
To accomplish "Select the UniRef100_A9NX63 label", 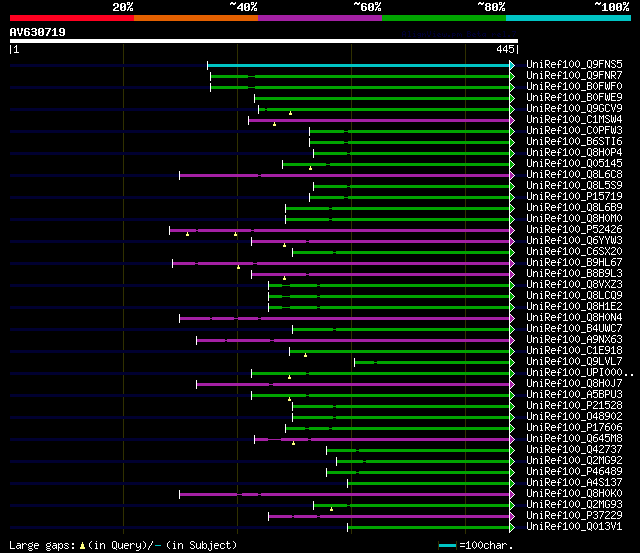I will [x=574, y=340].
